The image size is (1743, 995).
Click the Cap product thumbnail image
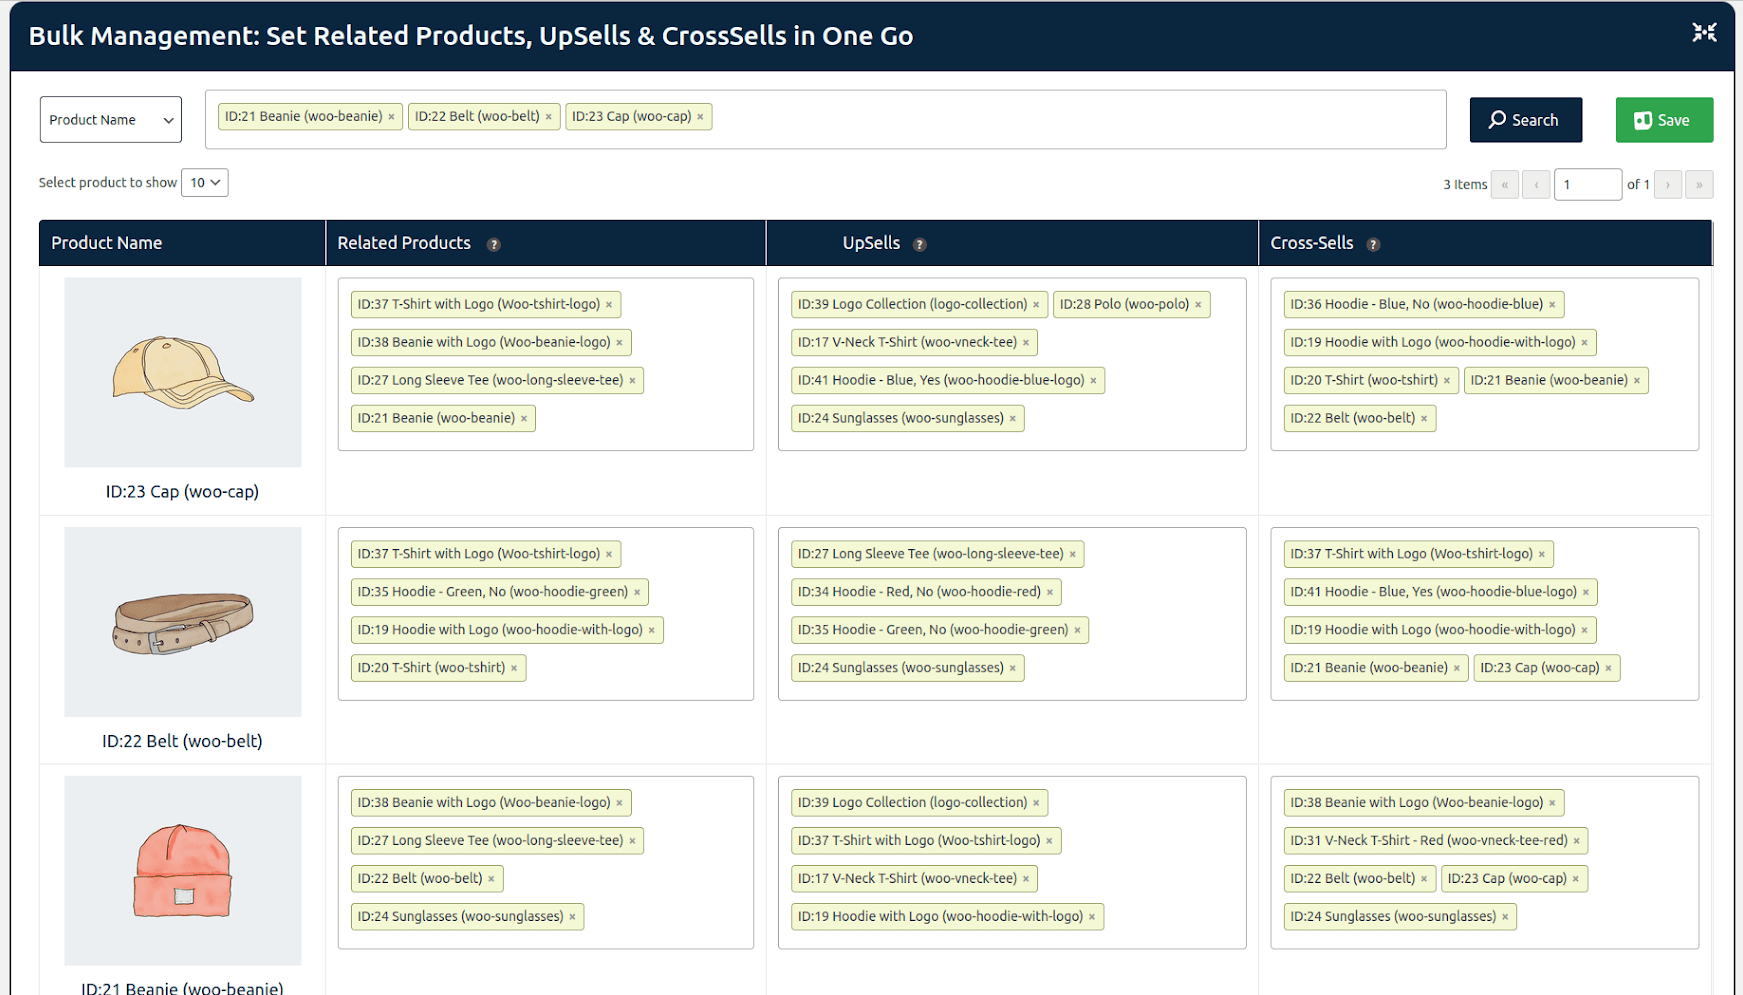[x=183, y=372]
